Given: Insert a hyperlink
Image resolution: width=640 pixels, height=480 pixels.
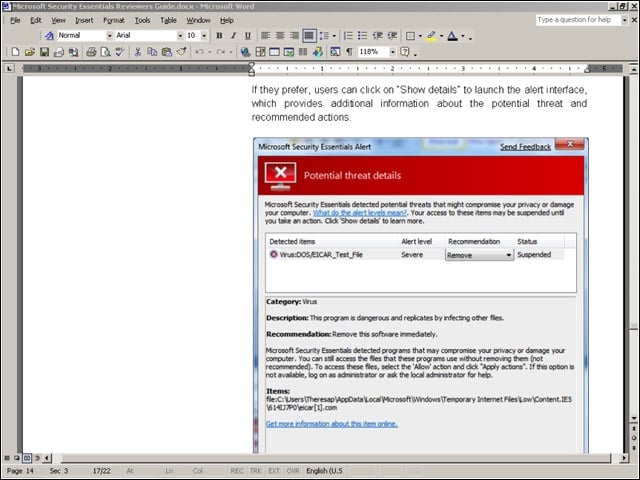Looking at the screenshot, I should click(245, 52).
